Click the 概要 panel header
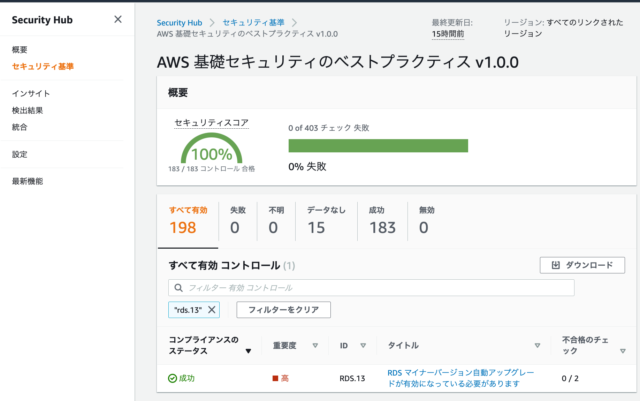Image resolution: width=640 pixels, height=401 pixels. pos(178,93)
